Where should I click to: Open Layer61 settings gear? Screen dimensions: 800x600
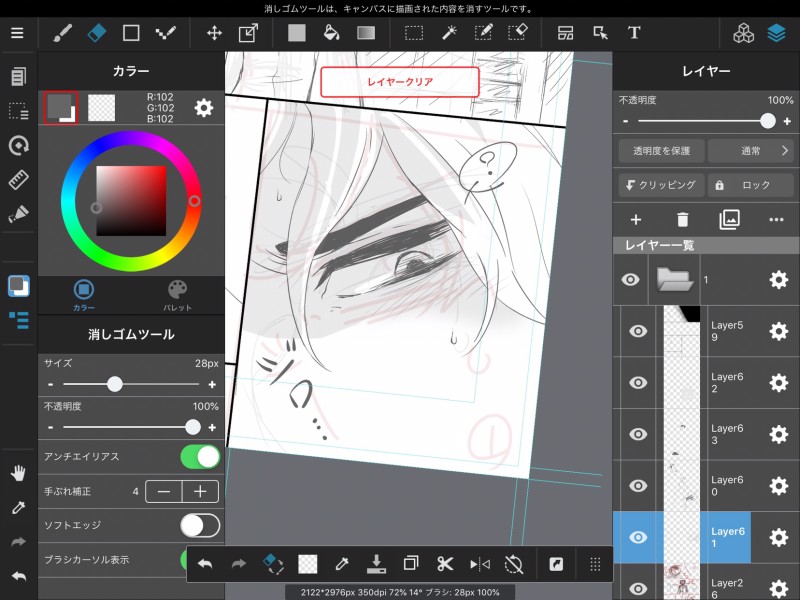(779, 537)
